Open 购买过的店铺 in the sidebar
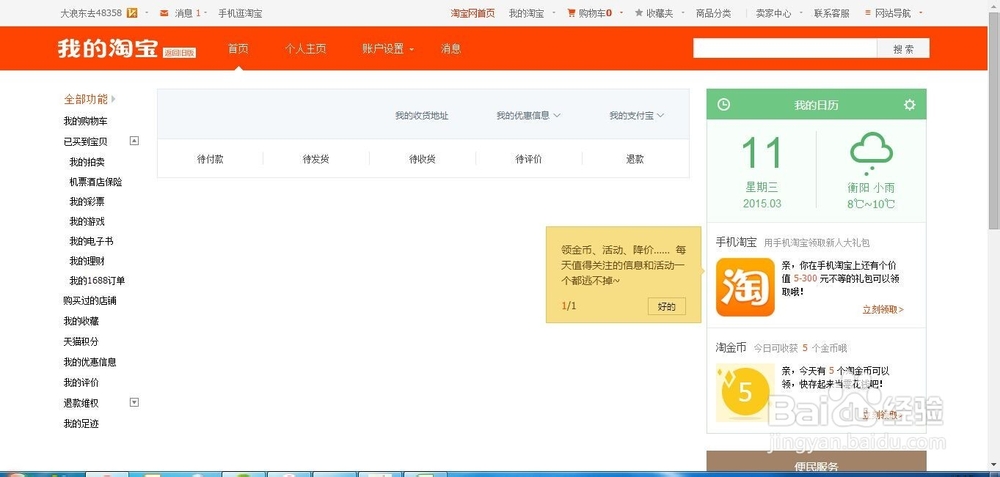1000x477 pixels. [x=90, y=300]
